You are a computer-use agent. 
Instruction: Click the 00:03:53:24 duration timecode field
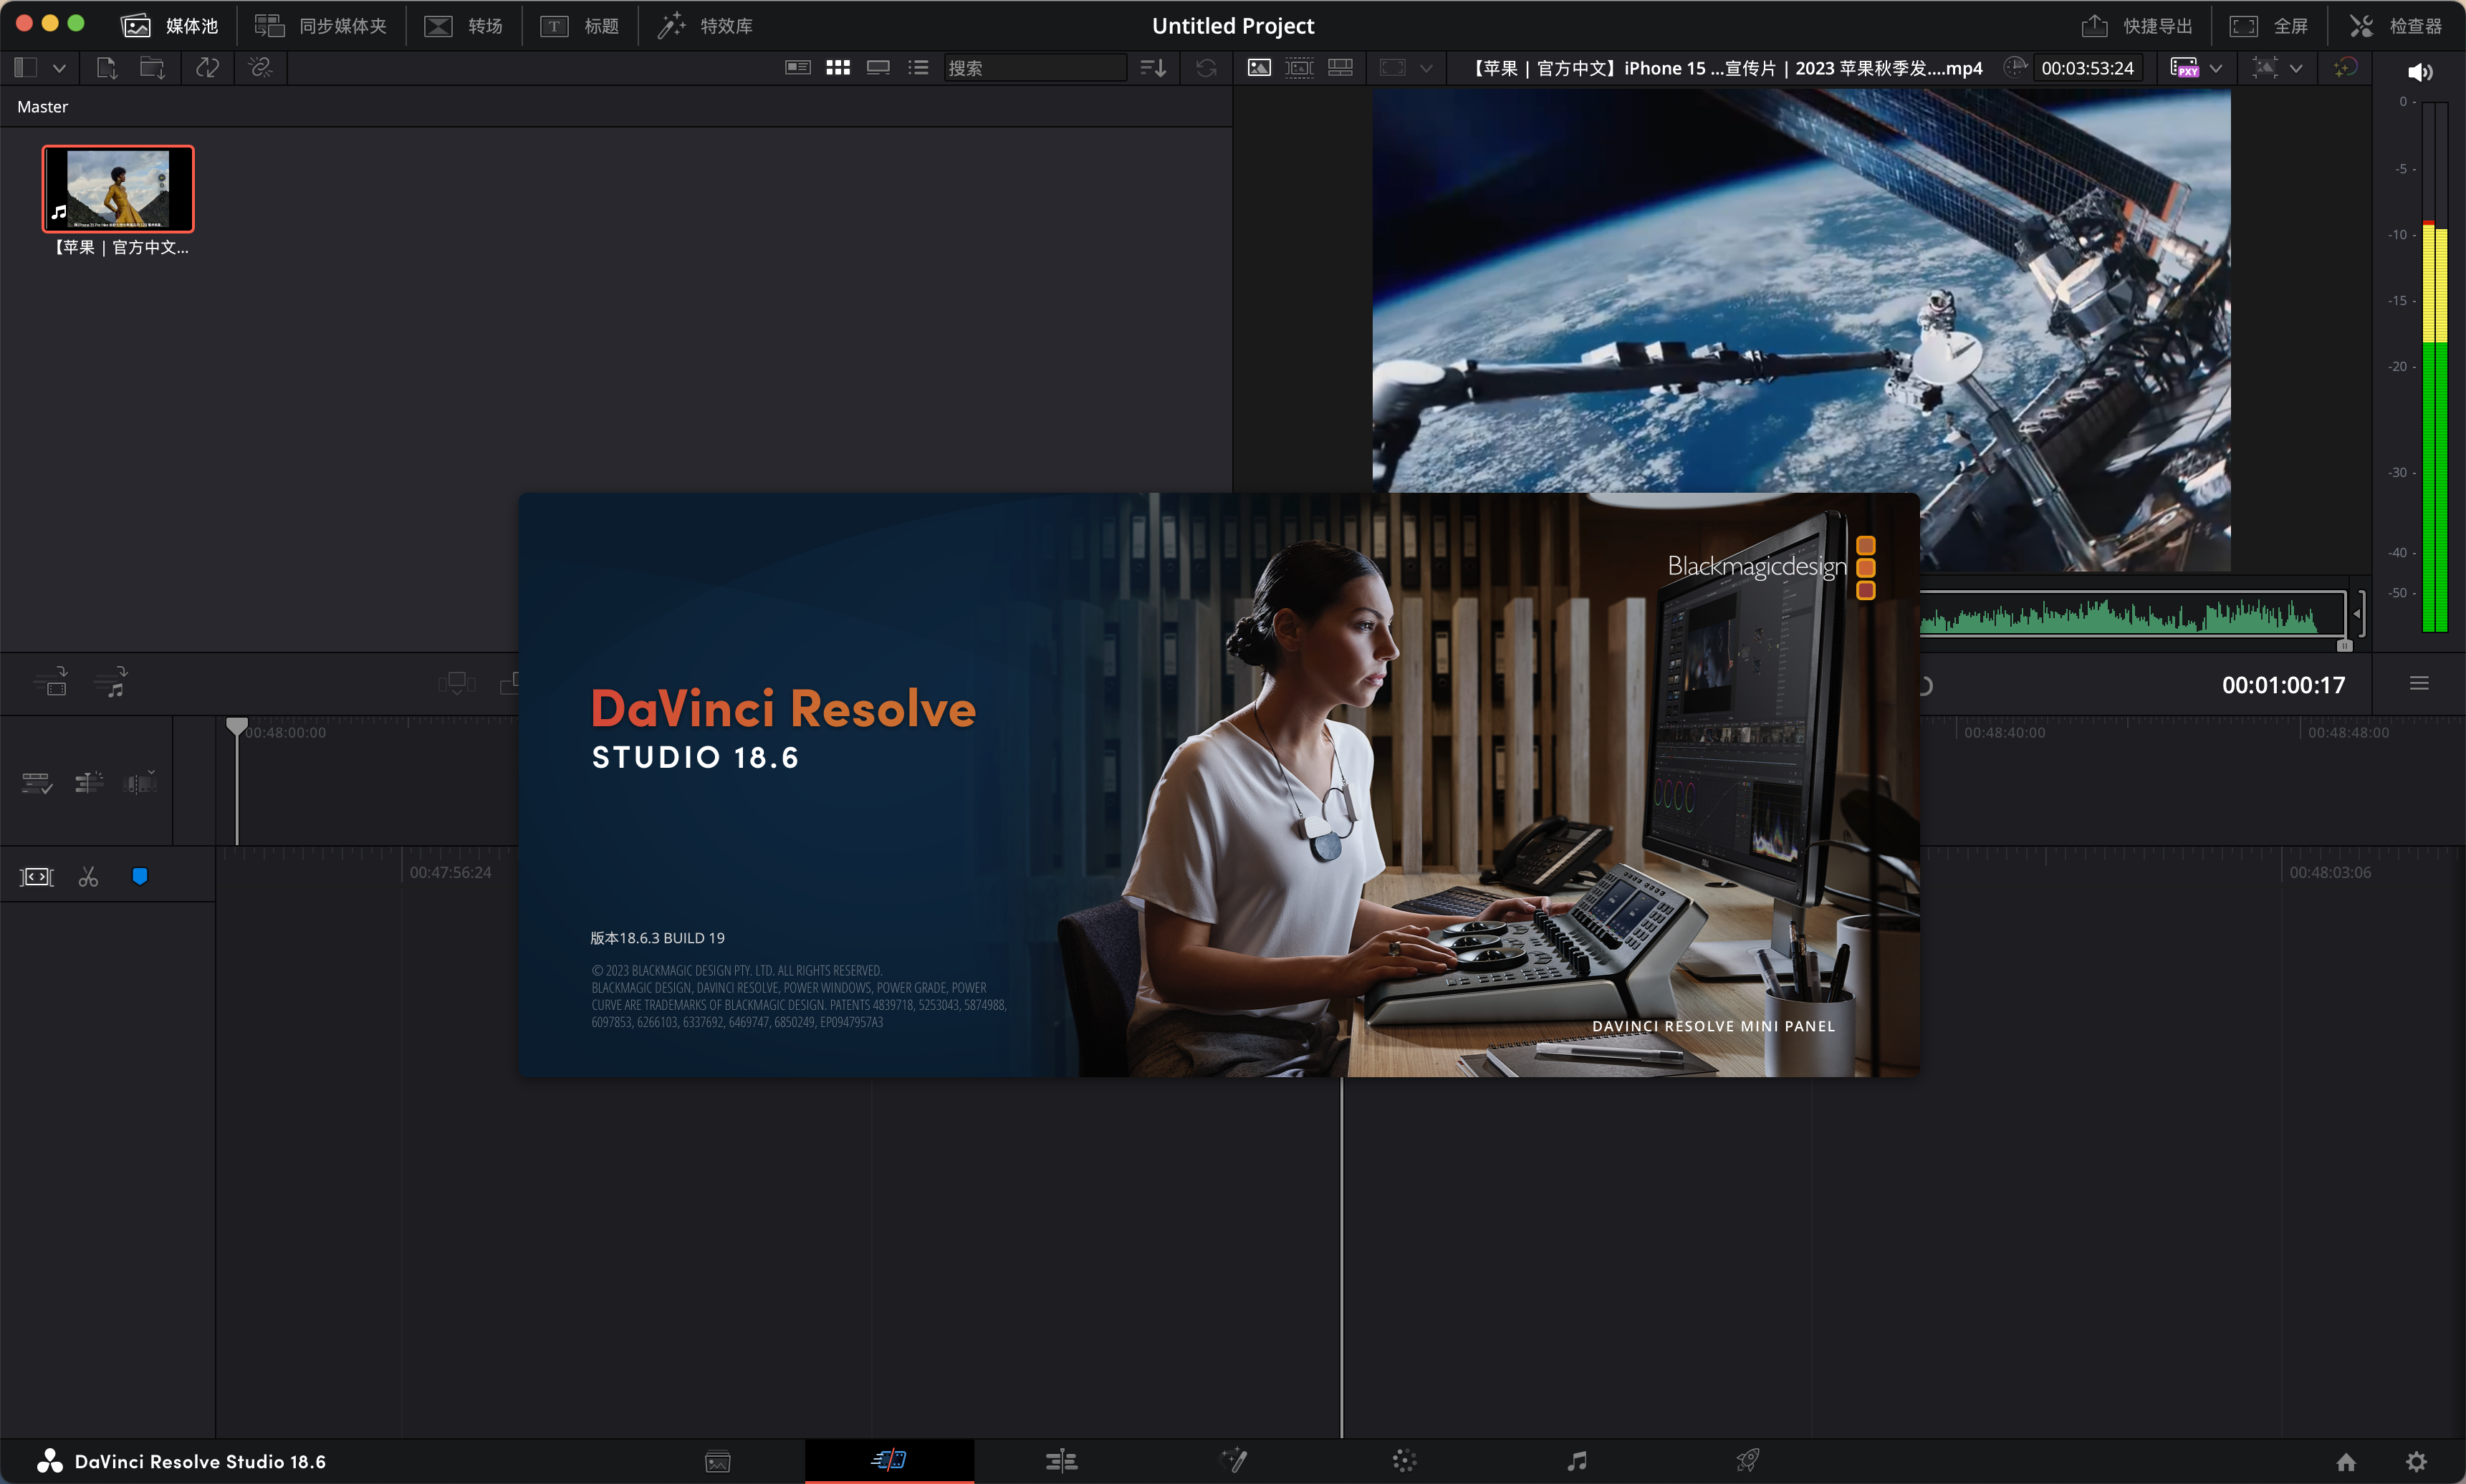2087,68
